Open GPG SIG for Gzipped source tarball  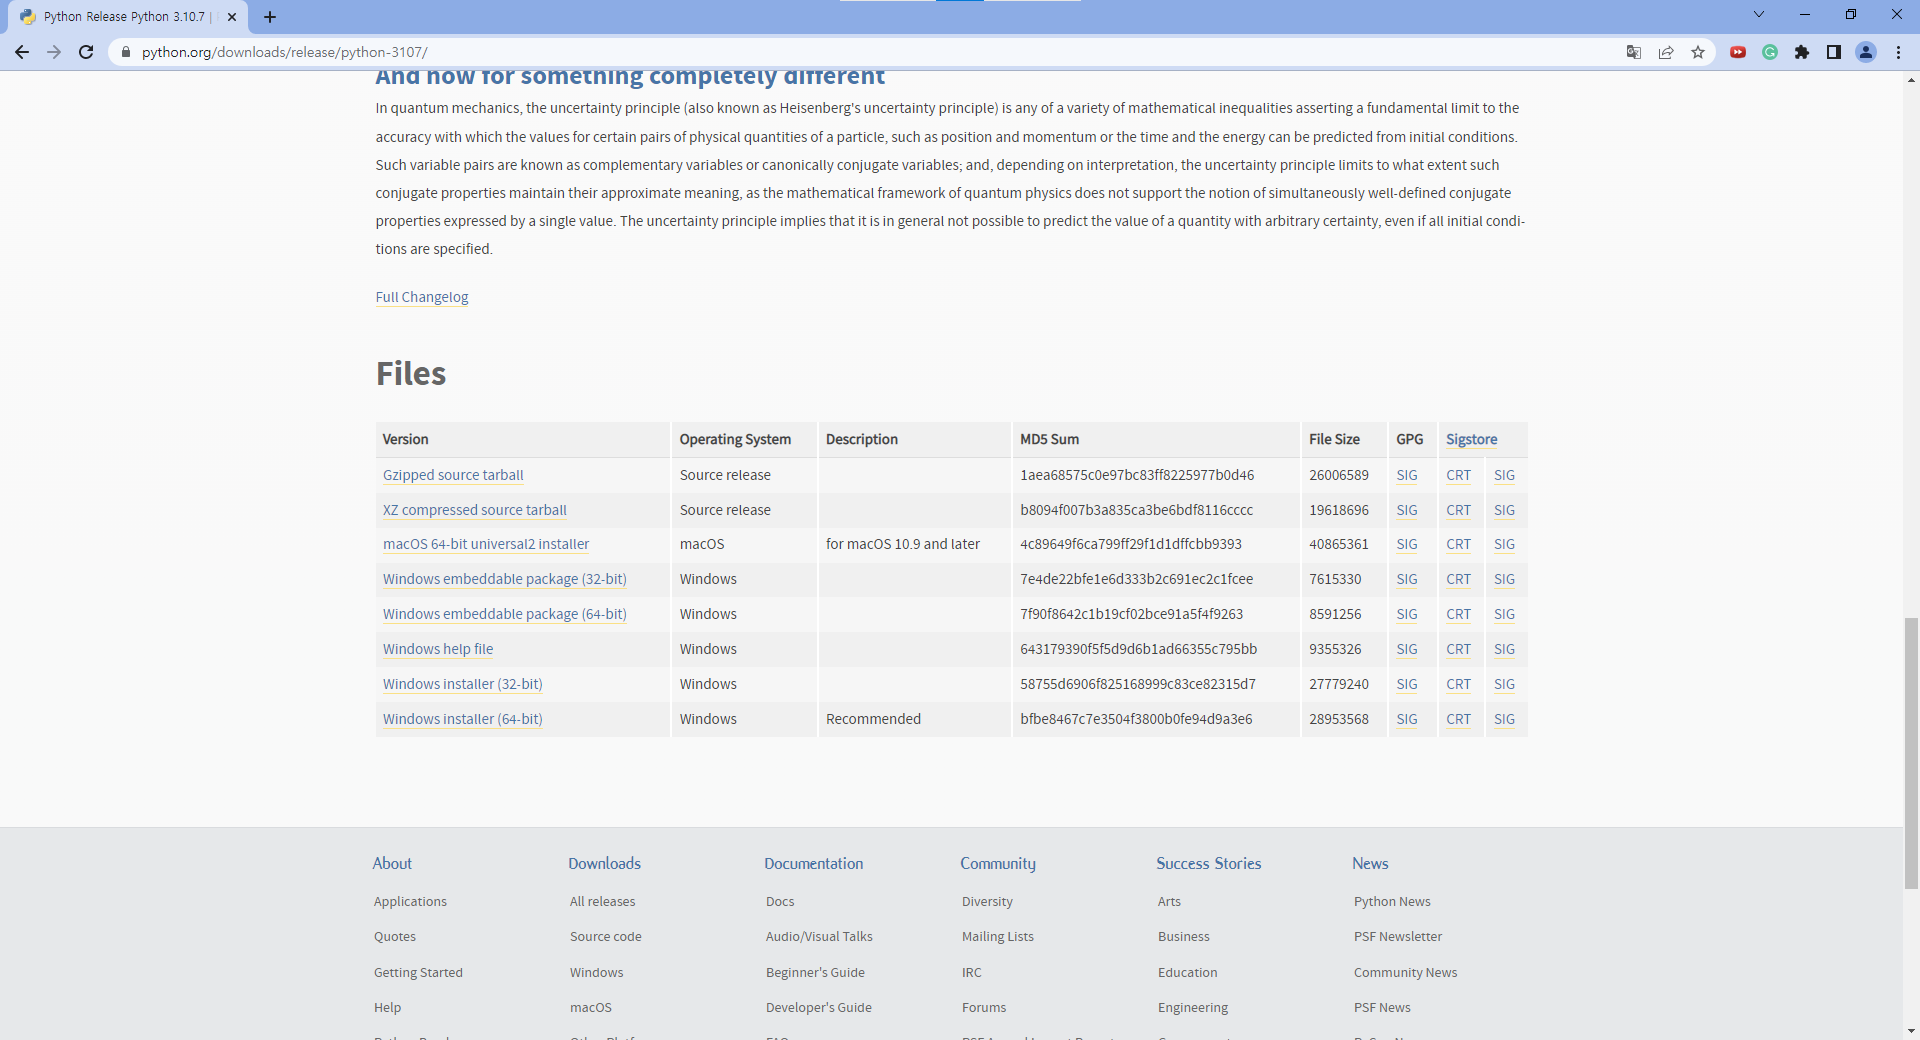point(1407,475)
